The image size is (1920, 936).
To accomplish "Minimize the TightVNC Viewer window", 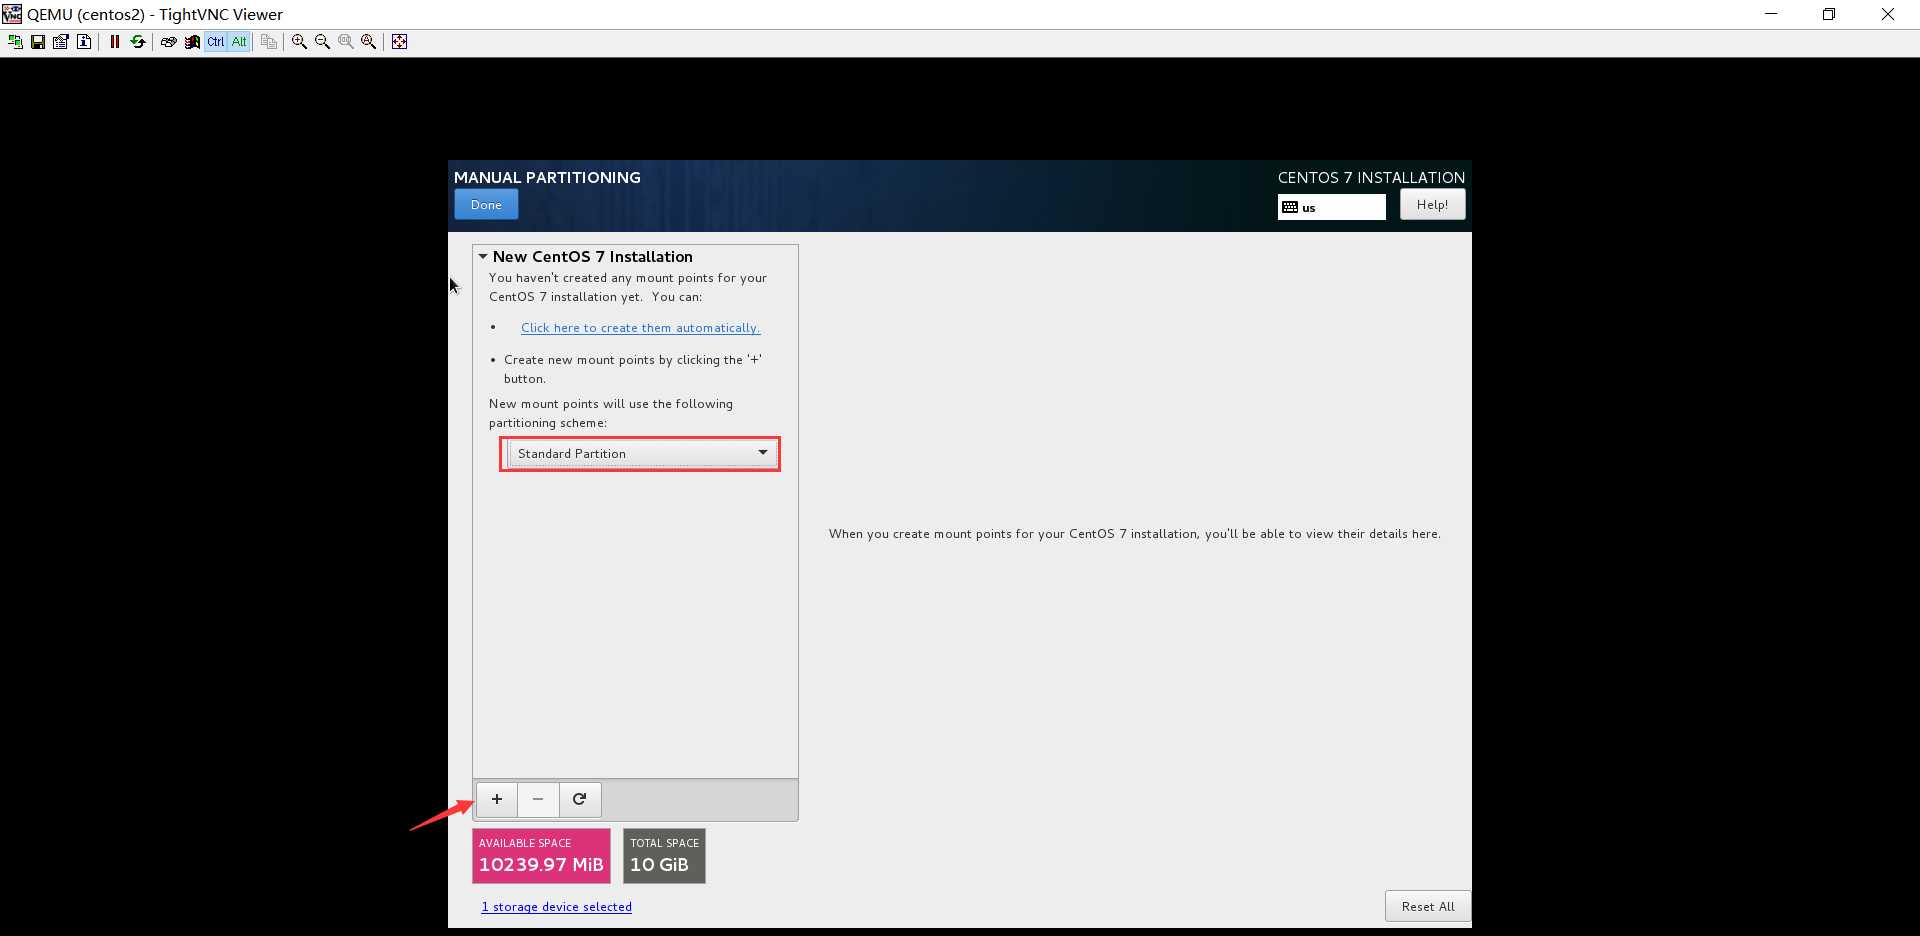I will [1771, 14].
